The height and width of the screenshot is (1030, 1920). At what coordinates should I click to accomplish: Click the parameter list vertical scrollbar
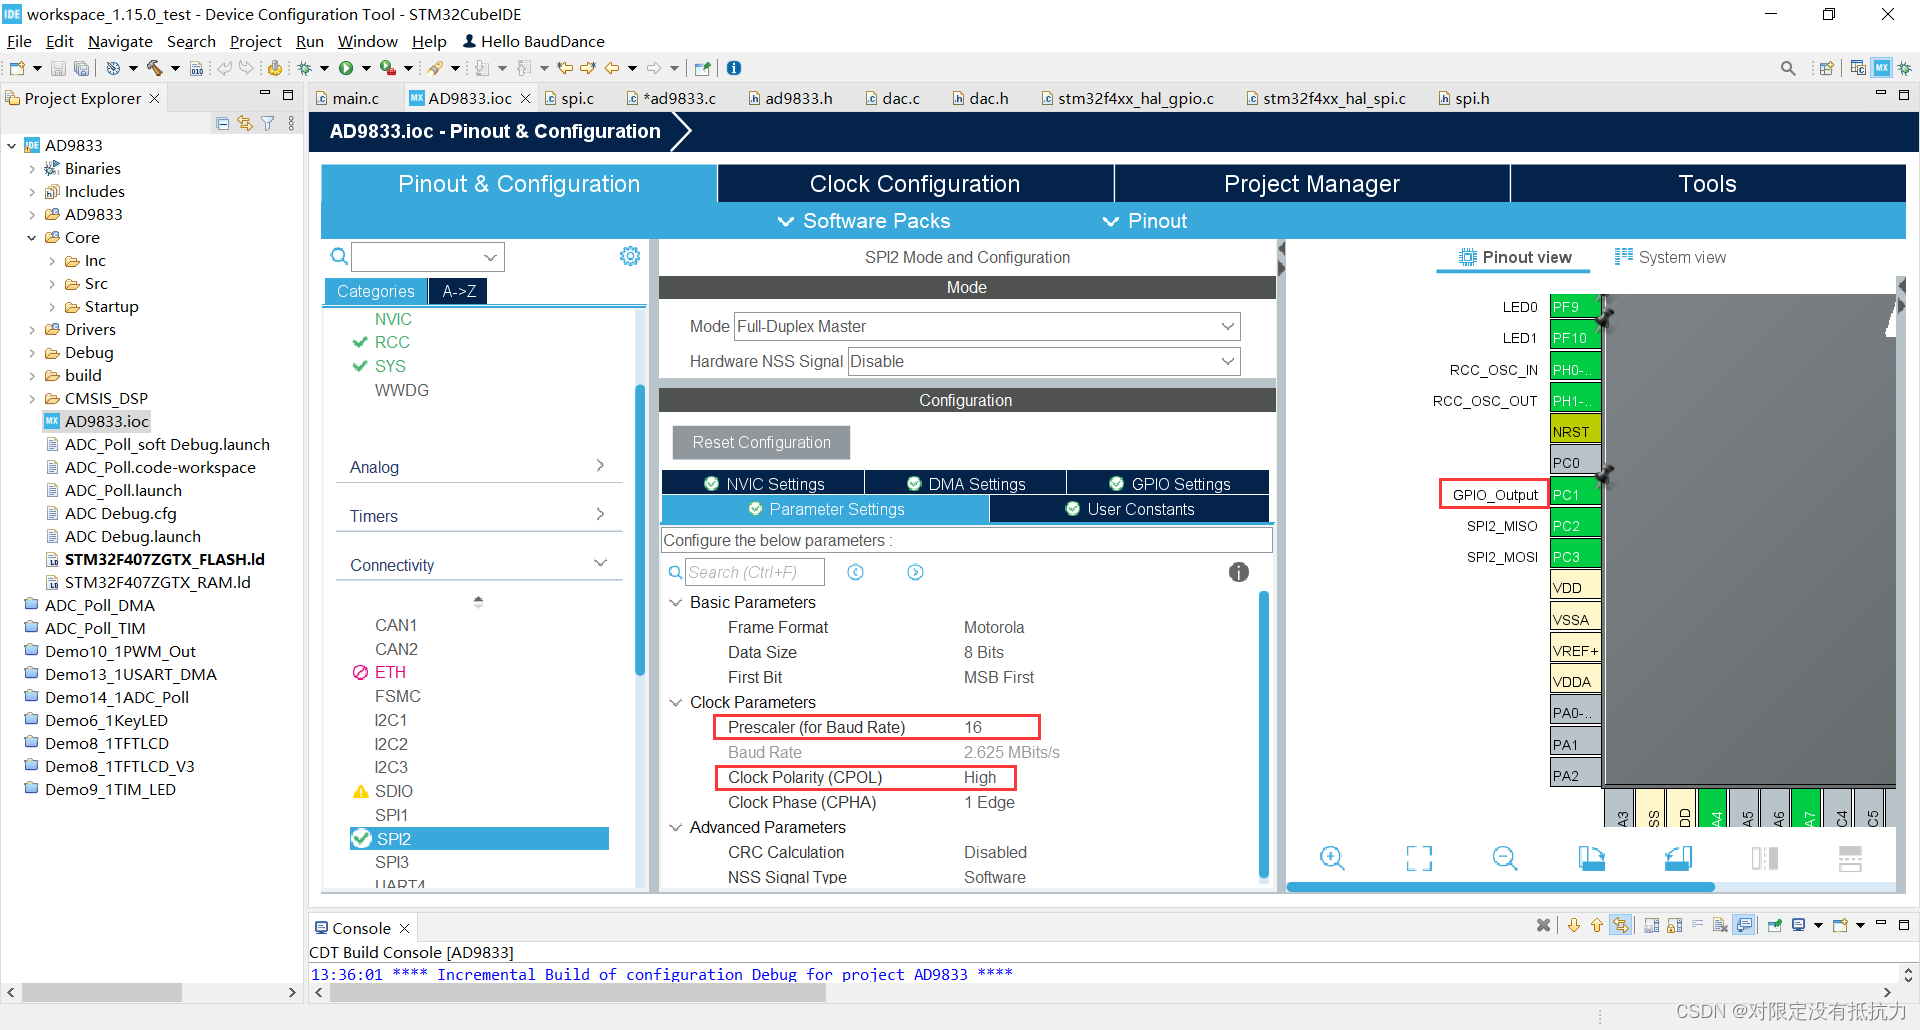[x=1264, y=735]
